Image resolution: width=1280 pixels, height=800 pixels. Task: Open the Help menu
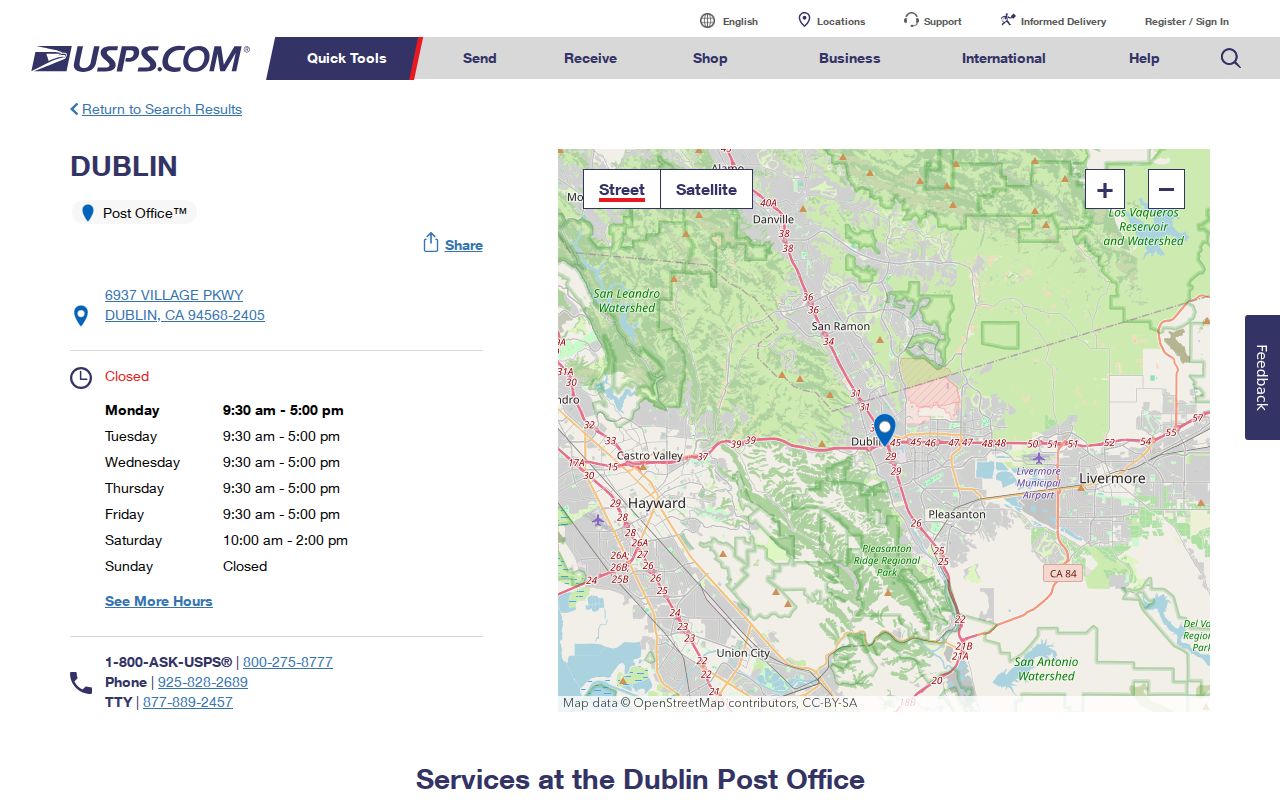coord(1144,58)
